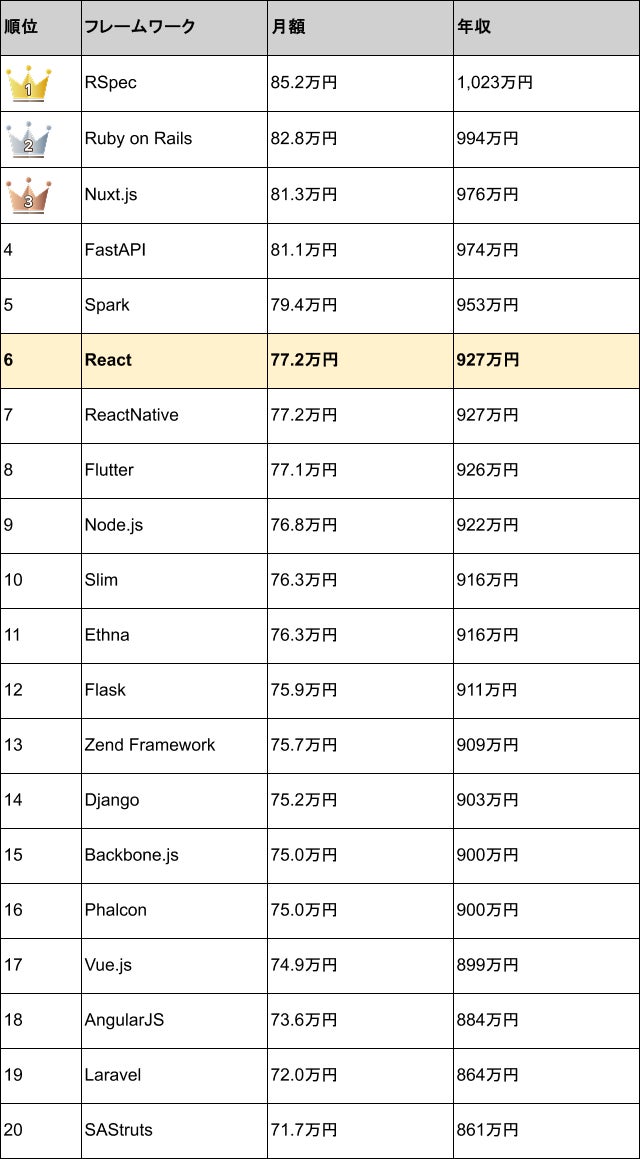Click RSpec's 1,023万円 annual income cell
The height and width of the screenshot is (1159, 640).
point(546,84)
